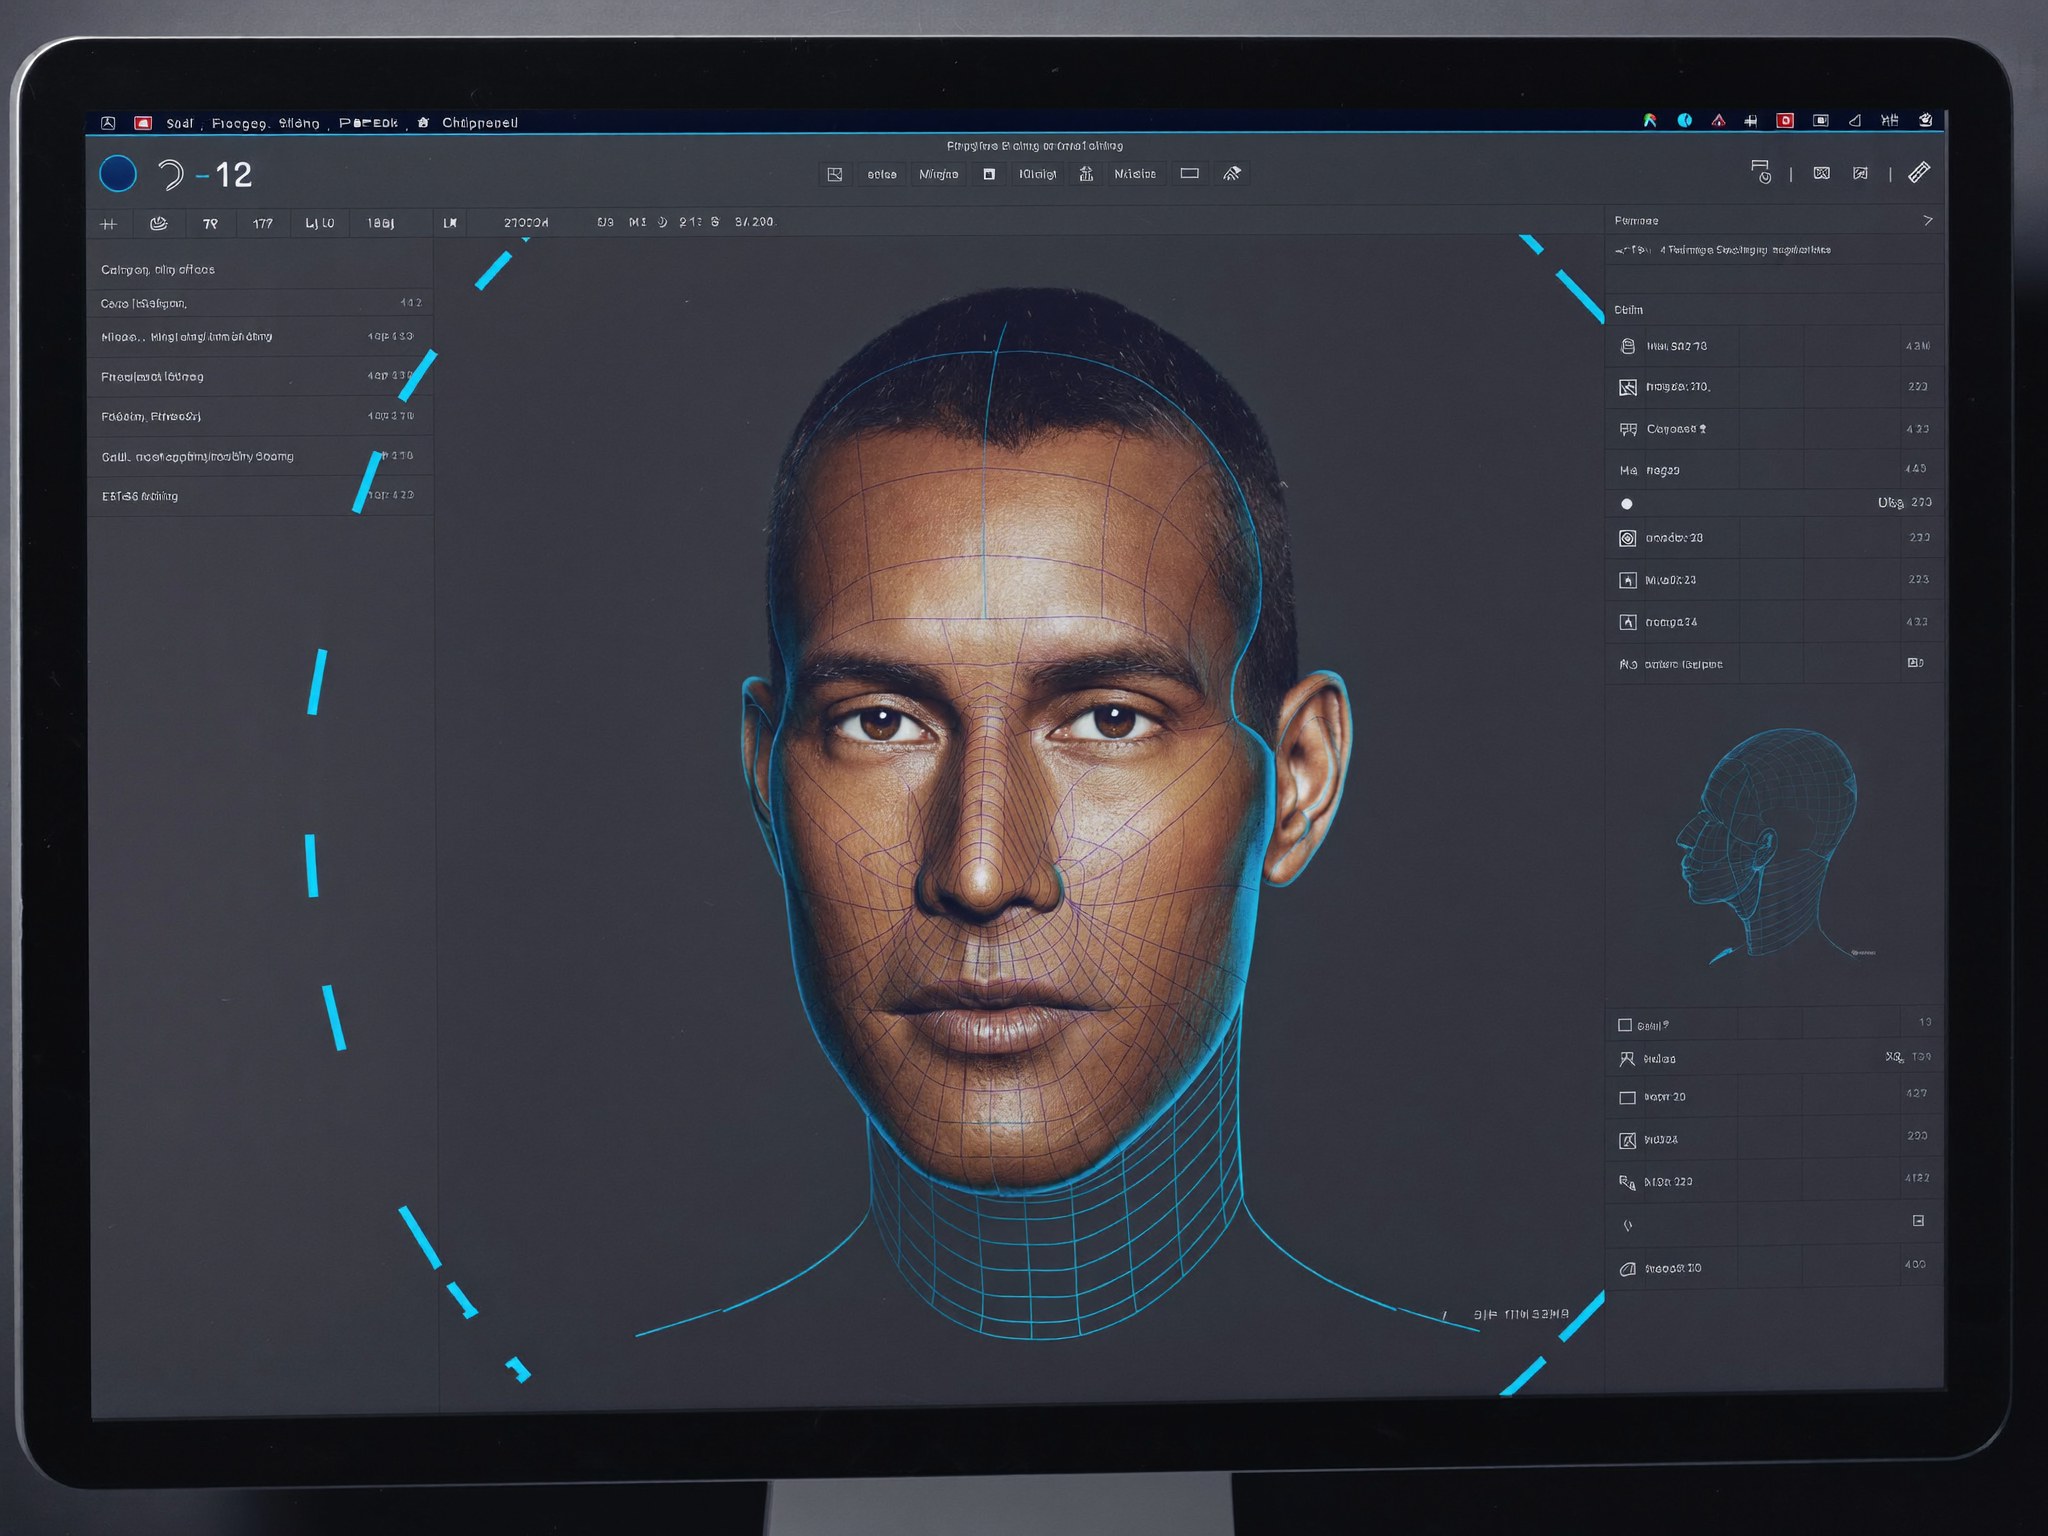Click the empty rectangle icon in the center toolbar
The width and height of the screenshot is (2048, 1536).
[1190, 173]
